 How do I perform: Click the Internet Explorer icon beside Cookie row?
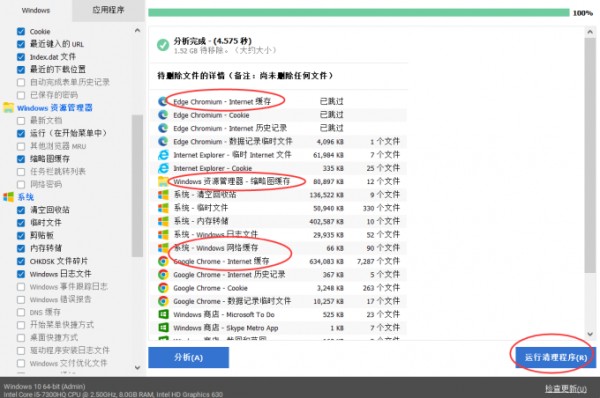tap(163, 168)
